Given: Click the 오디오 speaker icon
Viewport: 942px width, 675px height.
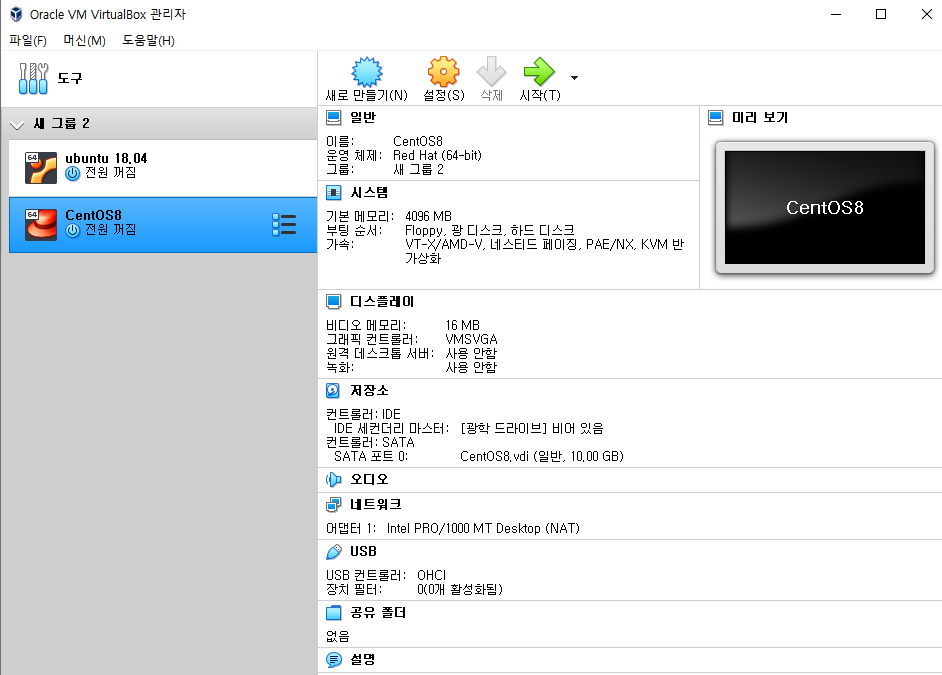Looking at the screenshot, I should (333, 479).
